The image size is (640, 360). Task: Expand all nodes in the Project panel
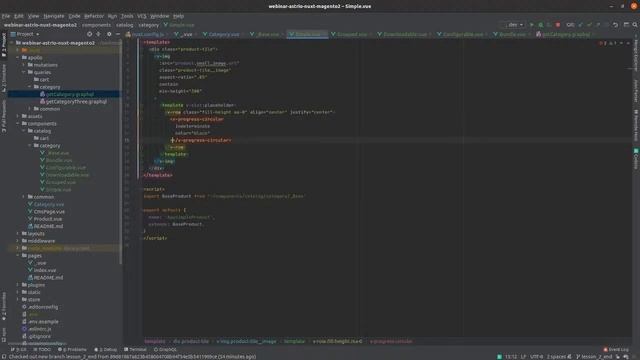click(98, 34)
